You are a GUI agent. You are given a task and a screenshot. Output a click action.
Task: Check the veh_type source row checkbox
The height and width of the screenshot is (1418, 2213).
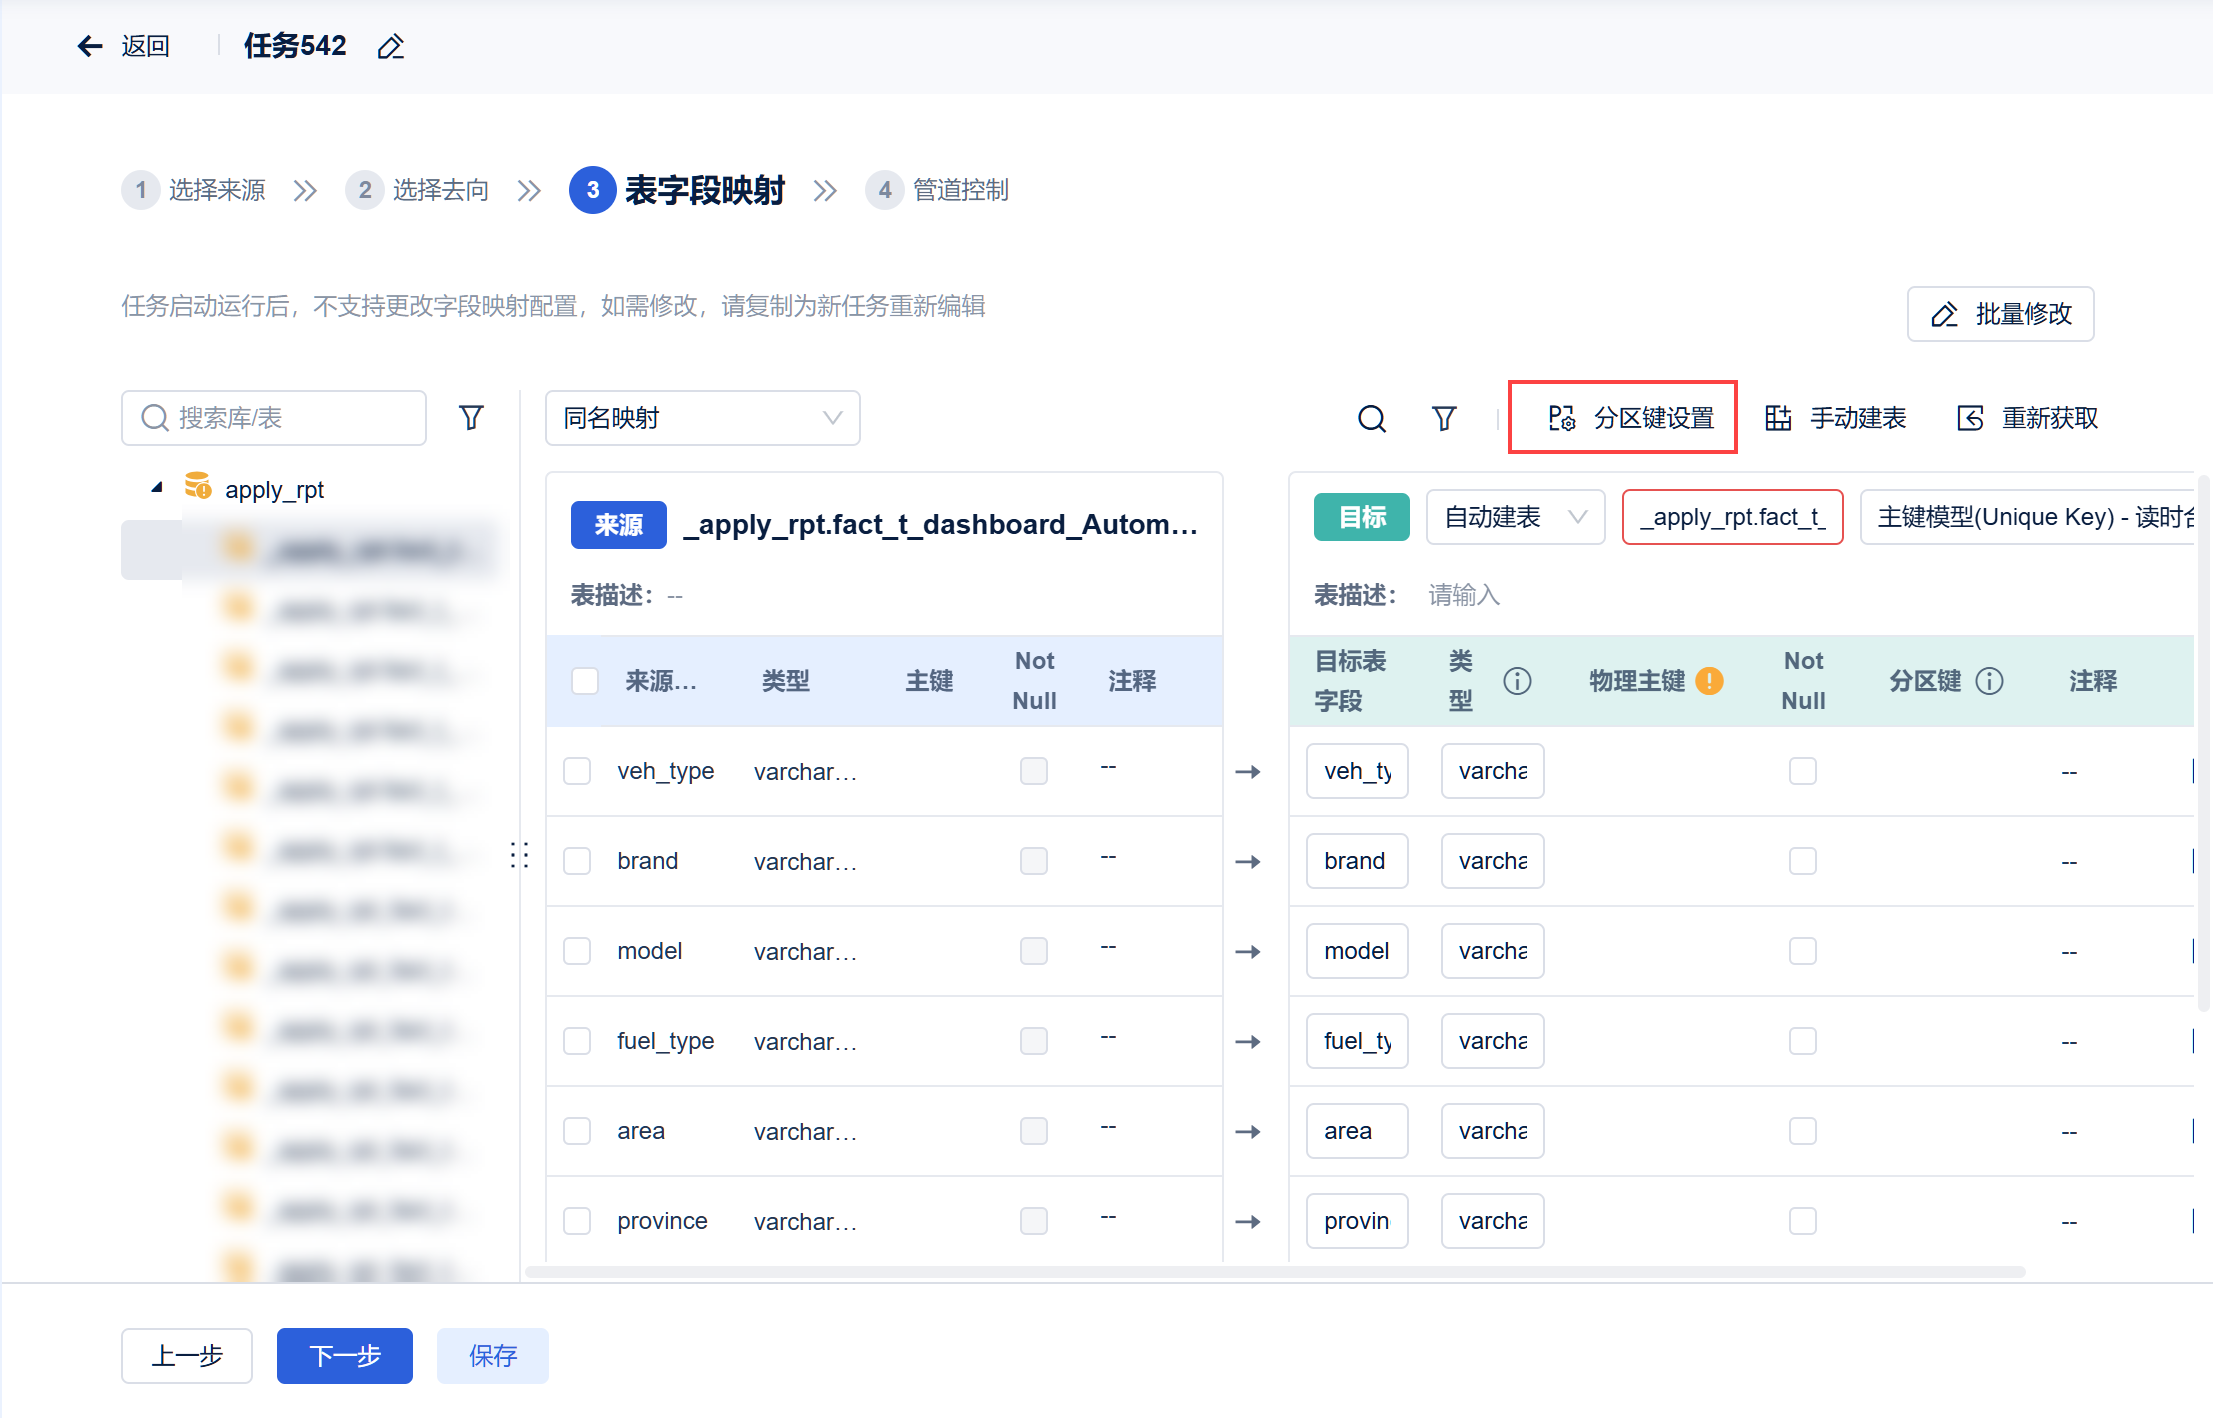577,771
